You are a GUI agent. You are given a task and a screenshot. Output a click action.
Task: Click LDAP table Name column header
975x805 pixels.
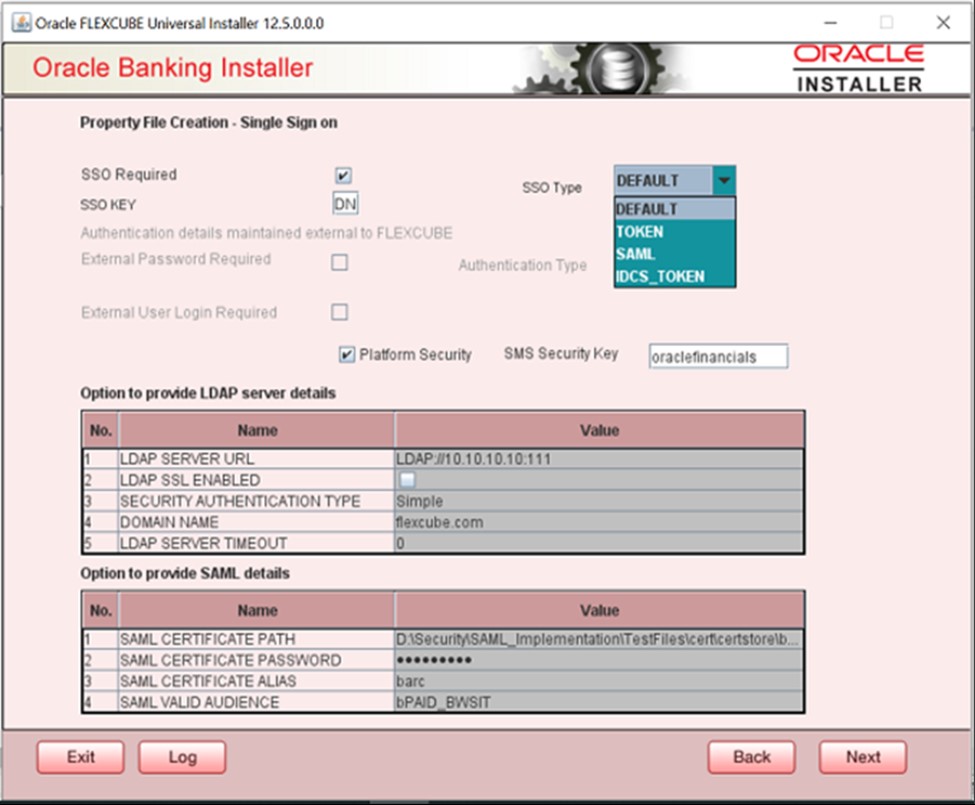pyautogui.click(x=256, y=430)
